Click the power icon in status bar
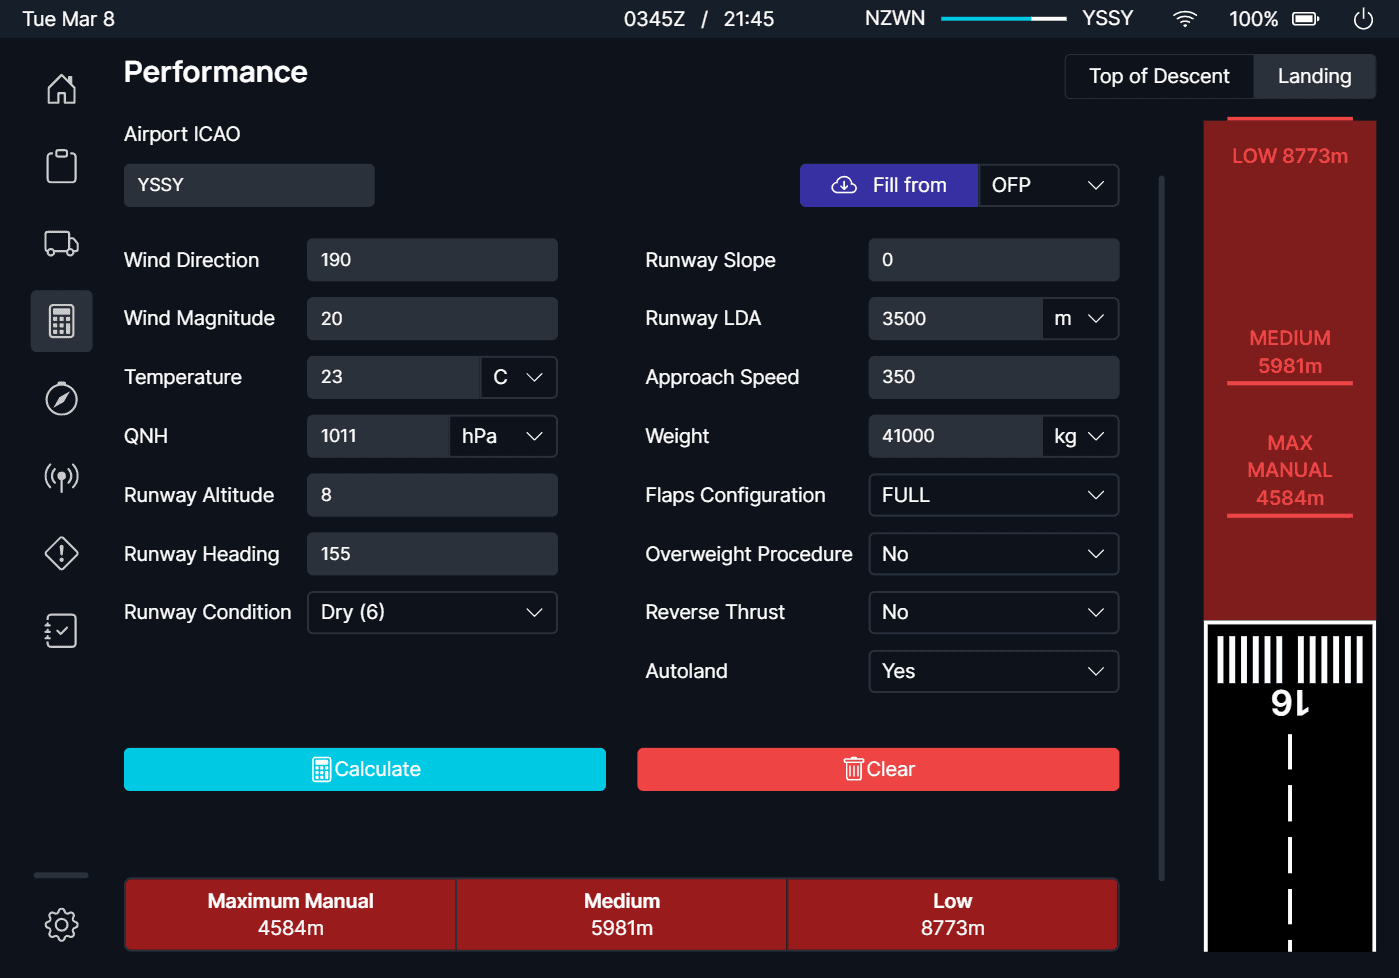 [1363, 19]
